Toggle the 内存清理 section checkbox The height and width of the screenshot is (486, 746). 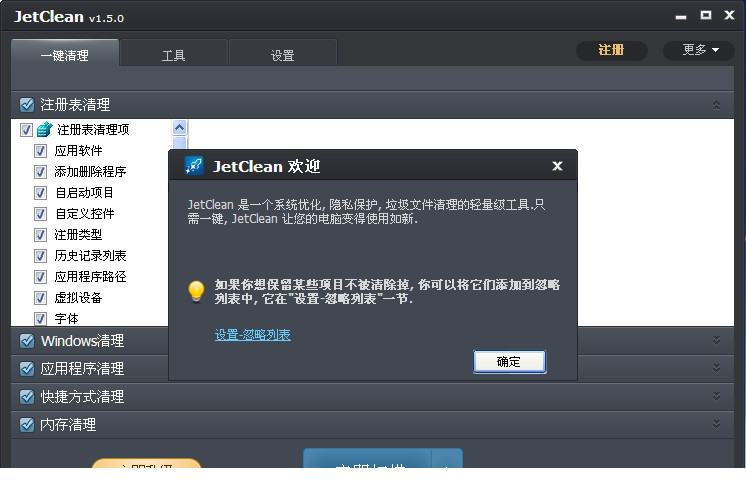click(x=27, y=425)
